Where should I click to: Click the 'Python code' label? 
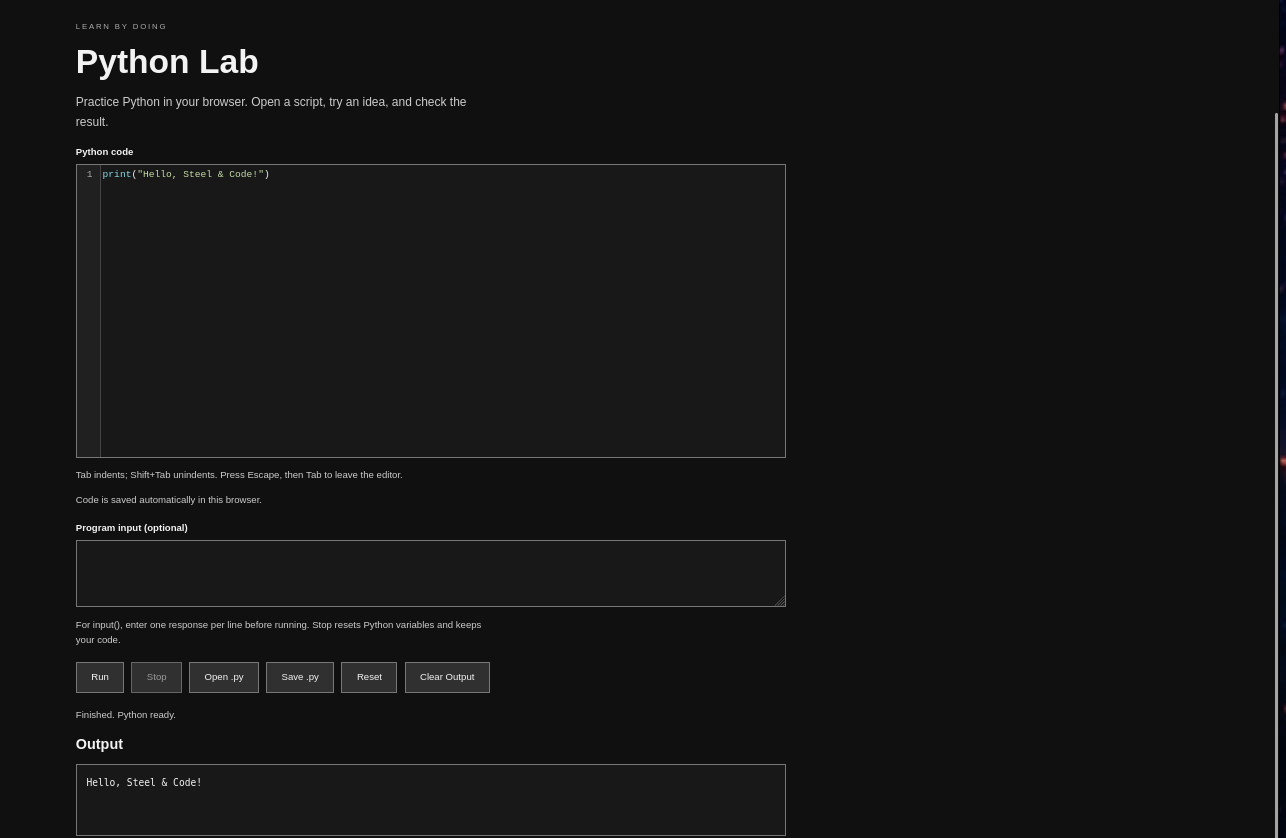[105, 152]
